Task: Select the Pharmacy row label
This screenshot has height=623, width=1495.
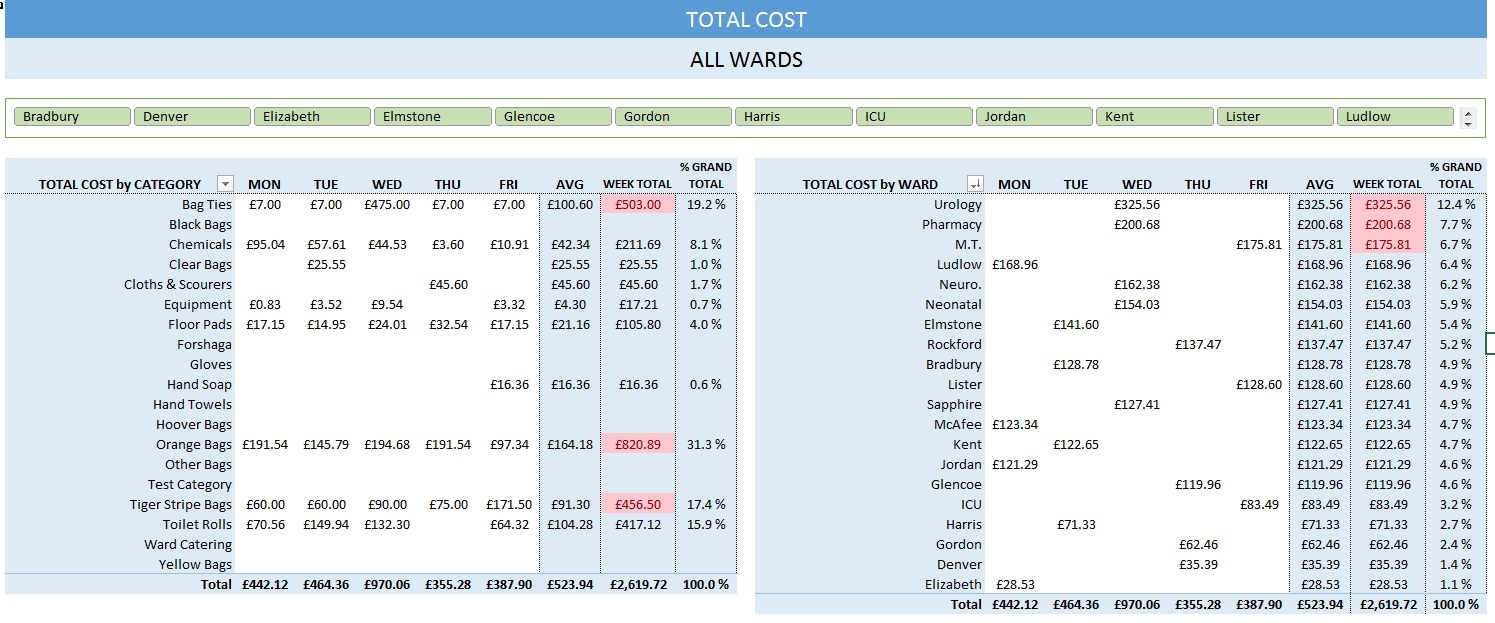Action: [951, 225]
